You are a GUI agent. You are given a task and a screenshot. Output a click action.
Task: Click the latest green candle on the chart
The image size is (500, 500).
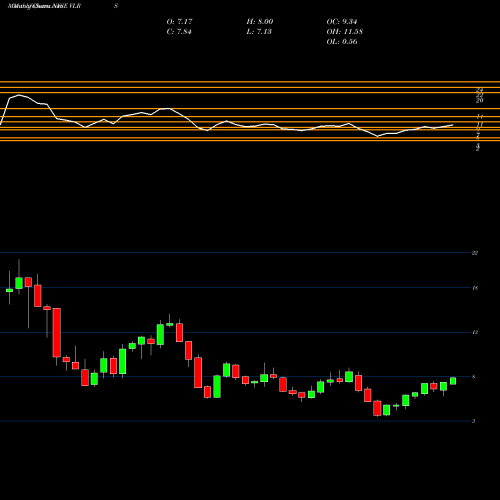(x=453, y=381)
